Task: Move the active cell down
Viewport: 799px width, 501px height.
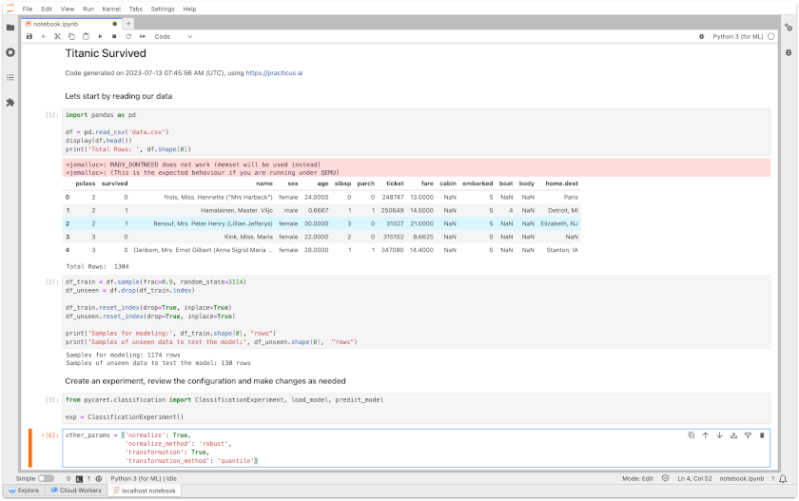Action: tap(720, 435)
